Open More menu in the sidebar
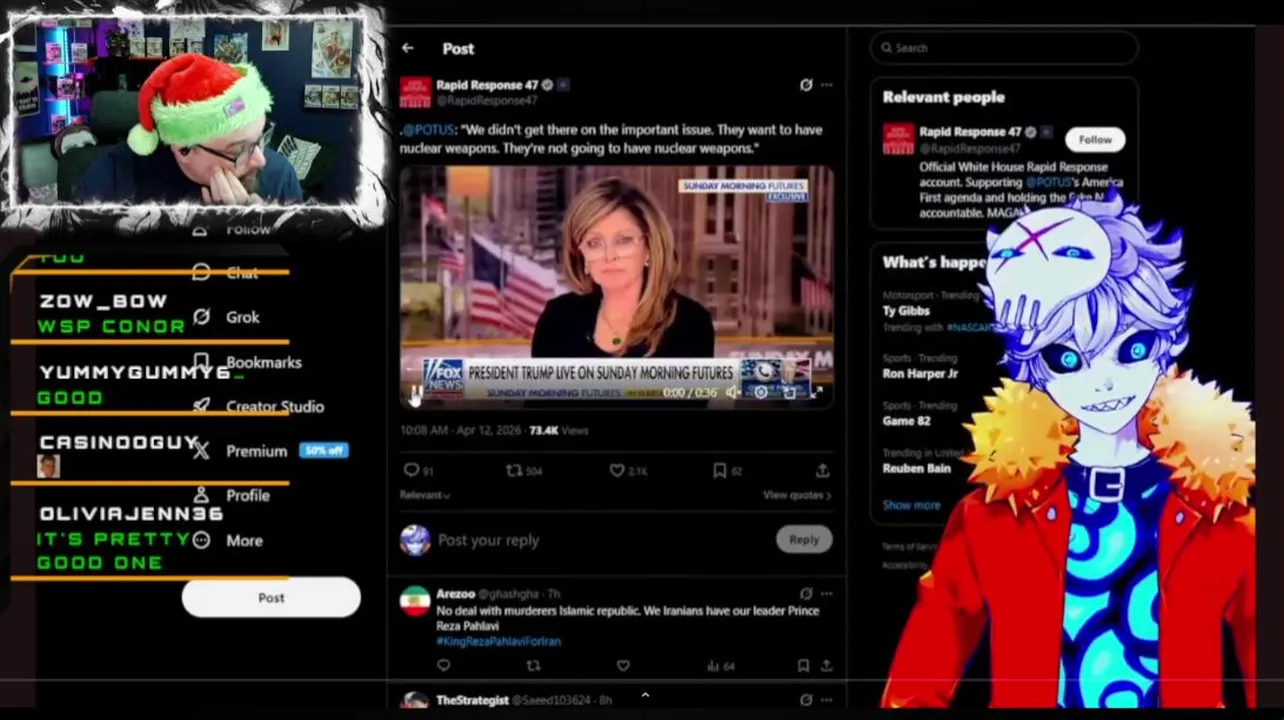The width and height of the screenshot is (1284, 720). click(226, 540)
